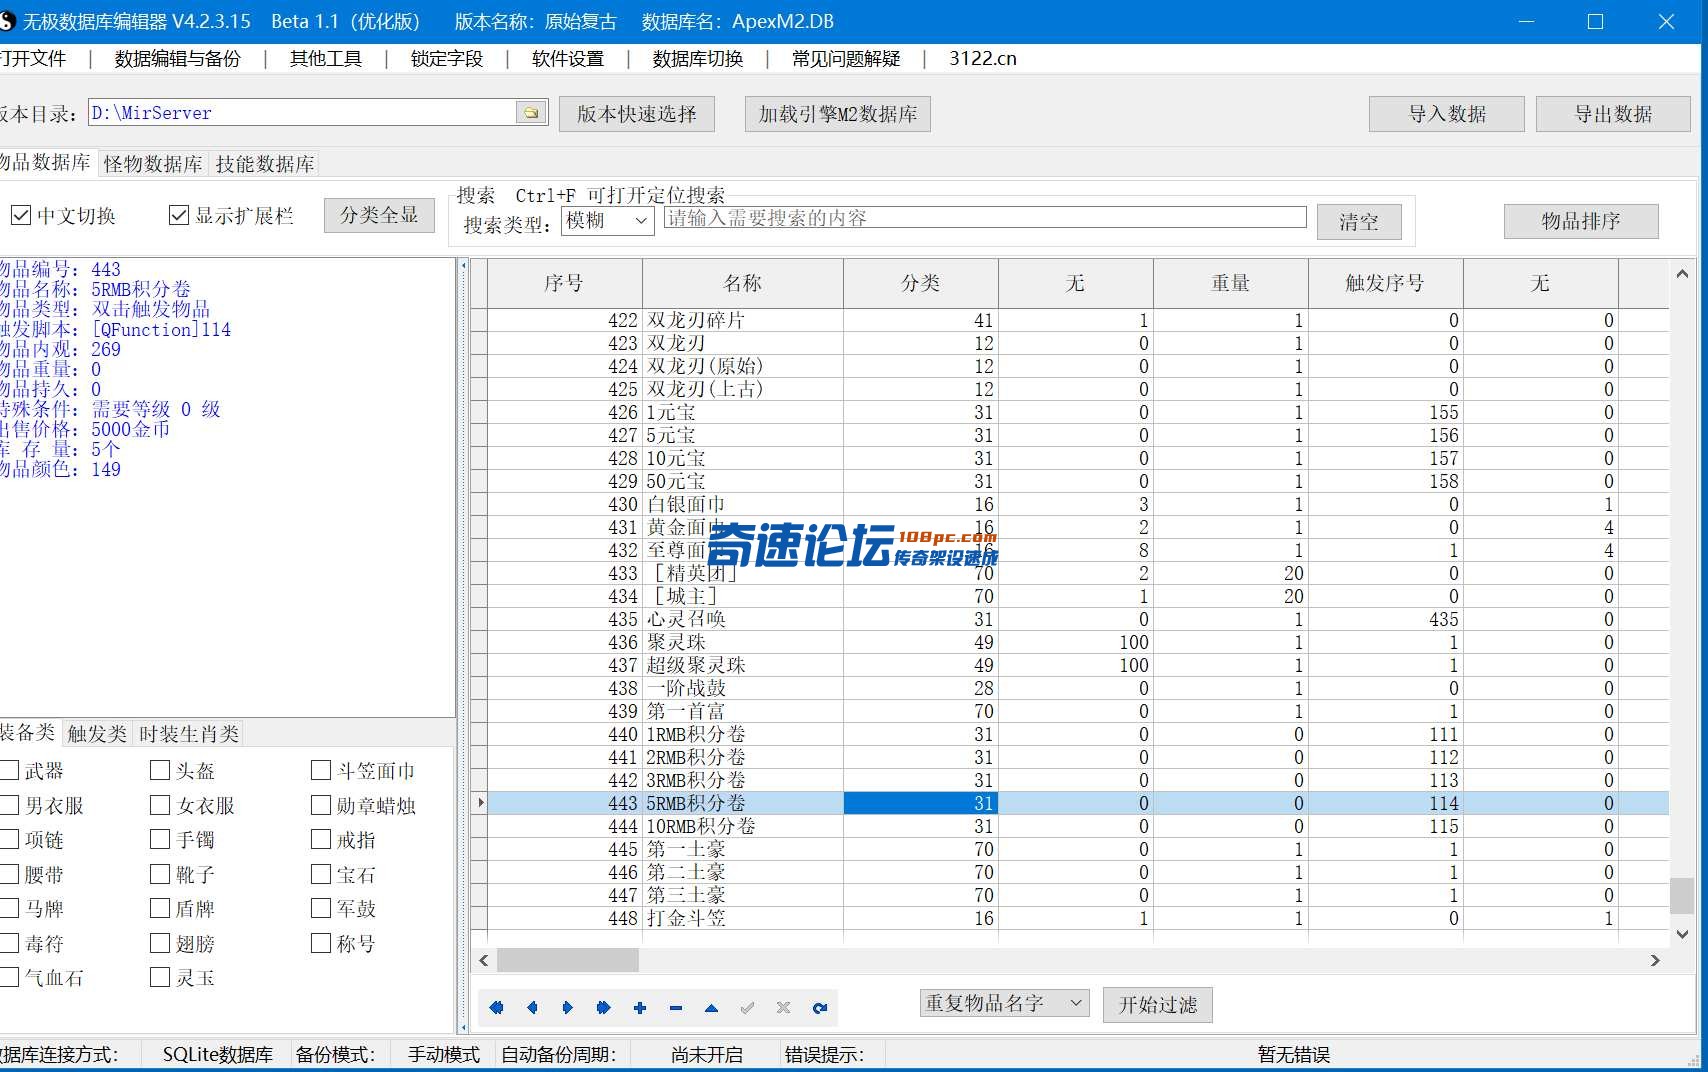Click the 加载引擎M2数据库 button
Screen dimensions: 1708x1072
[x=838, y=114]
